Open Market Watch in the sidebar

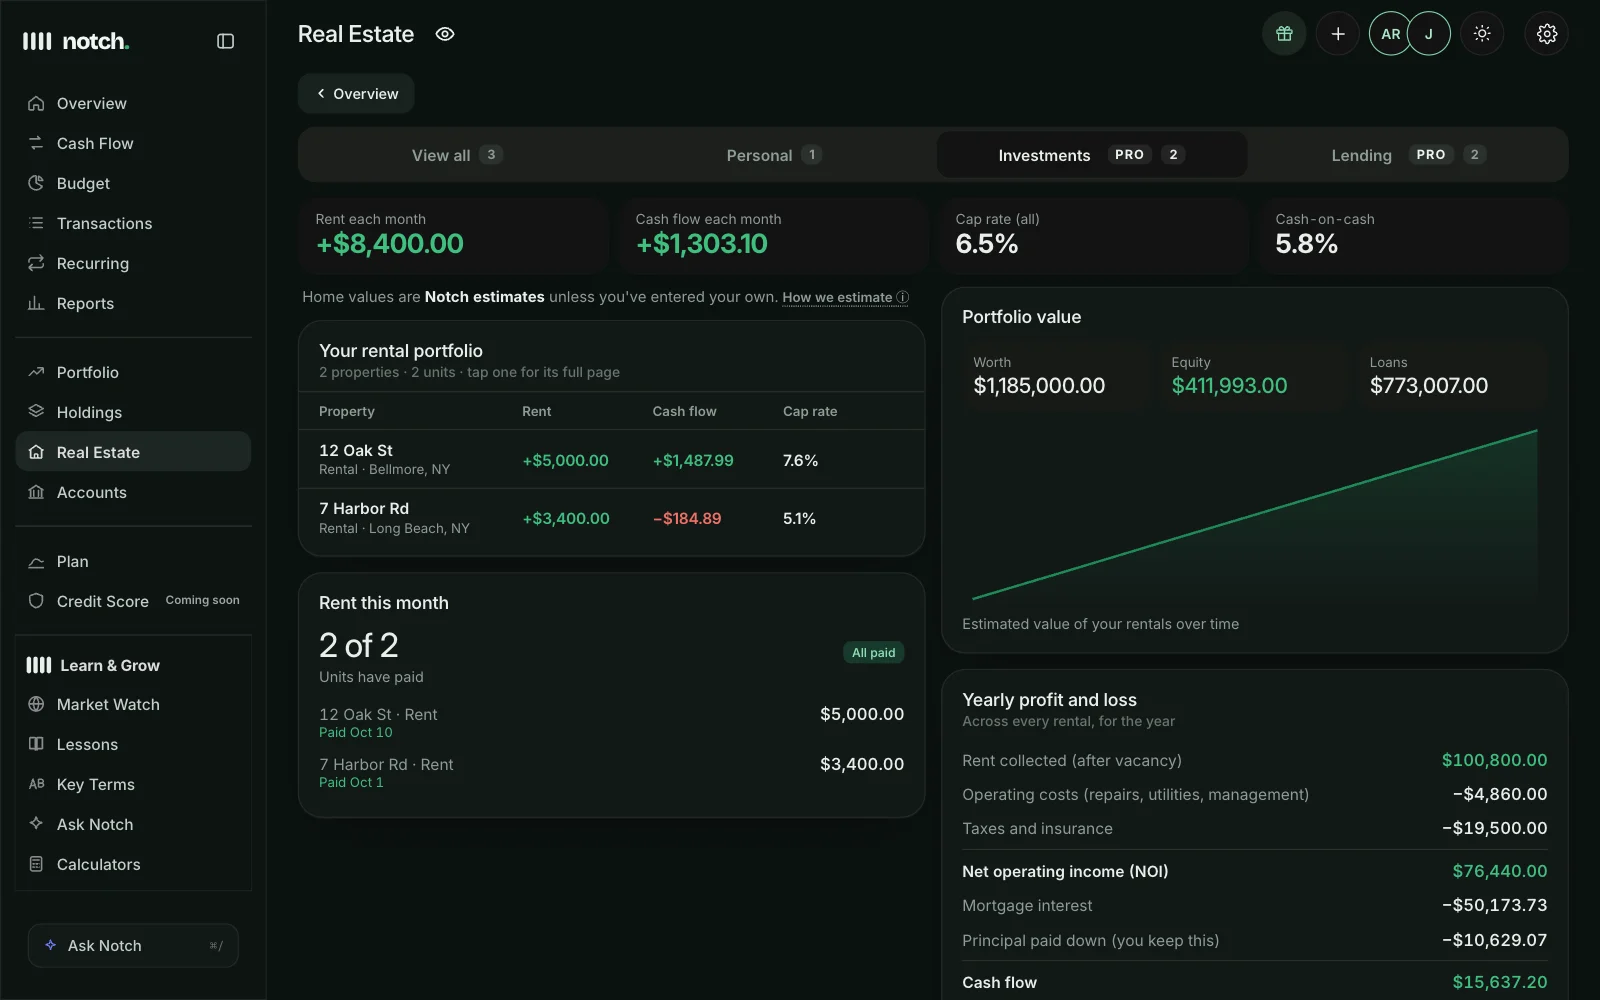tap(133, 704)
